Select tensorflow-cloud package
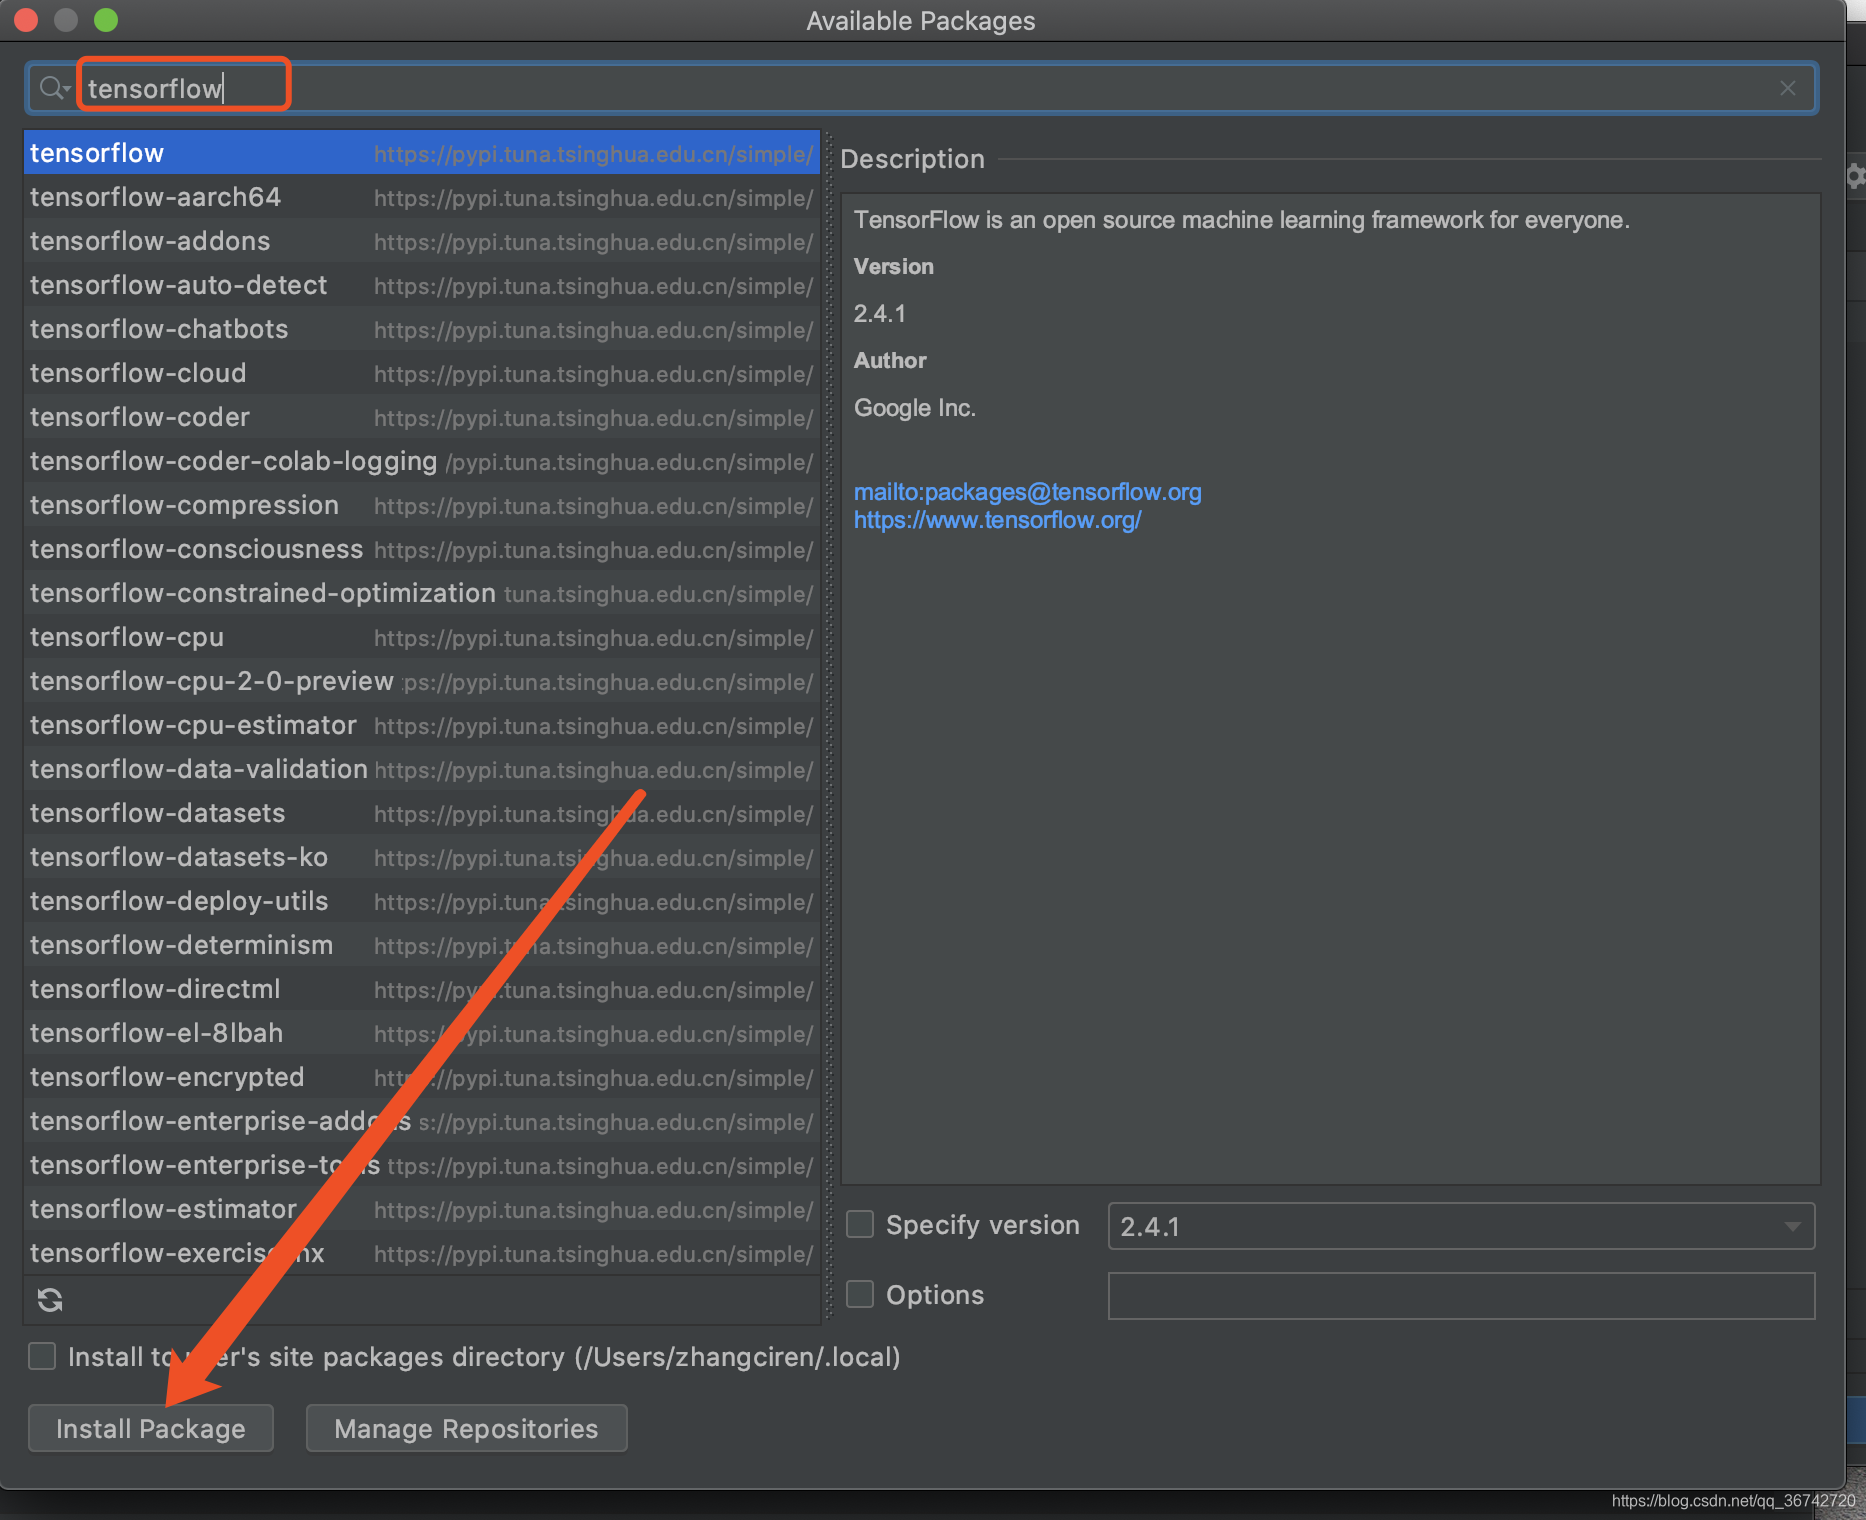 pos(422,373)
